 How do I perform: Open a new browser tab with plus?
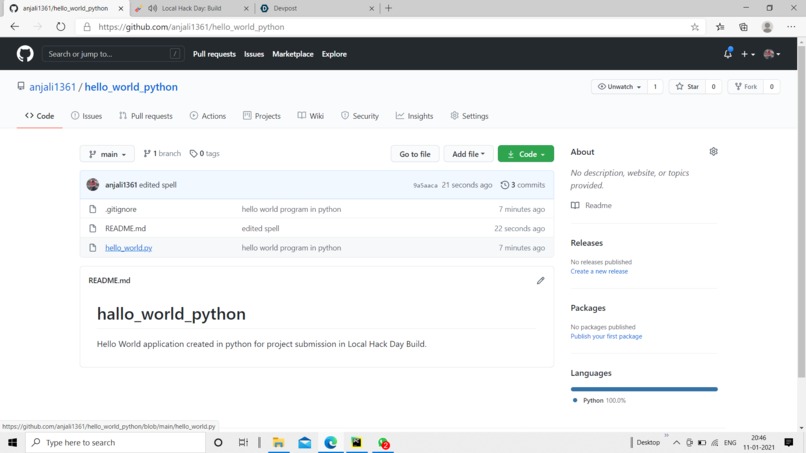389,8
